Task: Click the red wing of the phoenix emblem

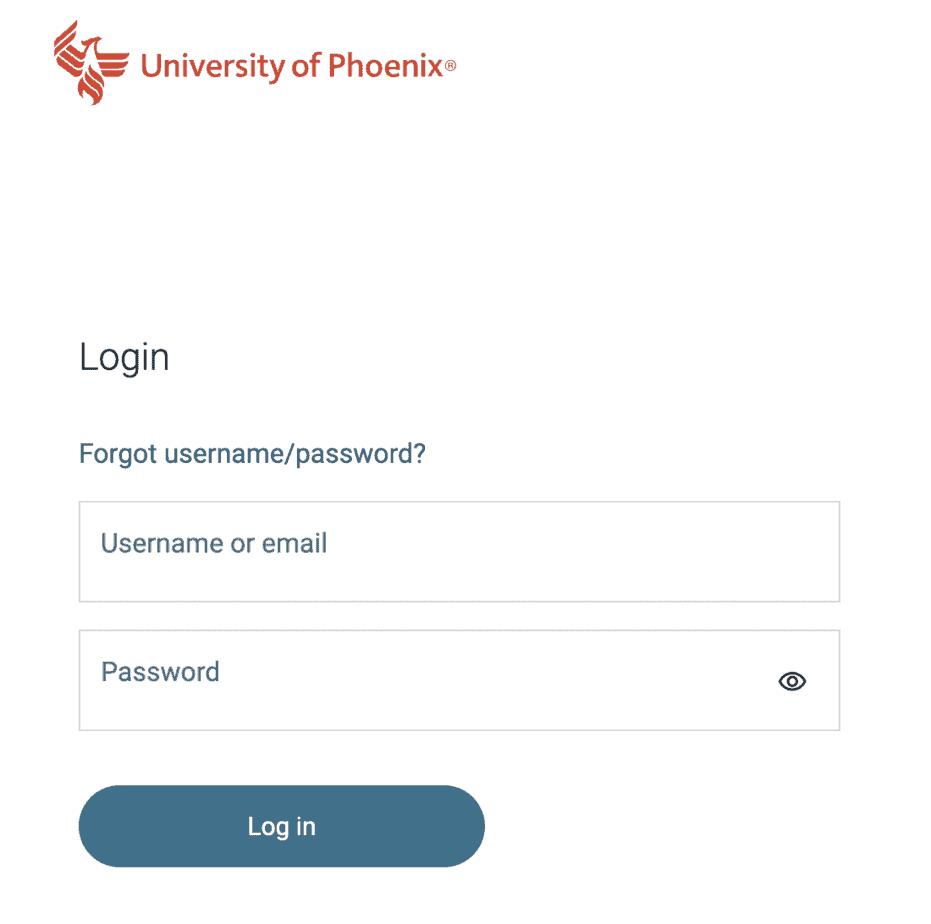Action: pyautogui.click(x=112, y=64)
